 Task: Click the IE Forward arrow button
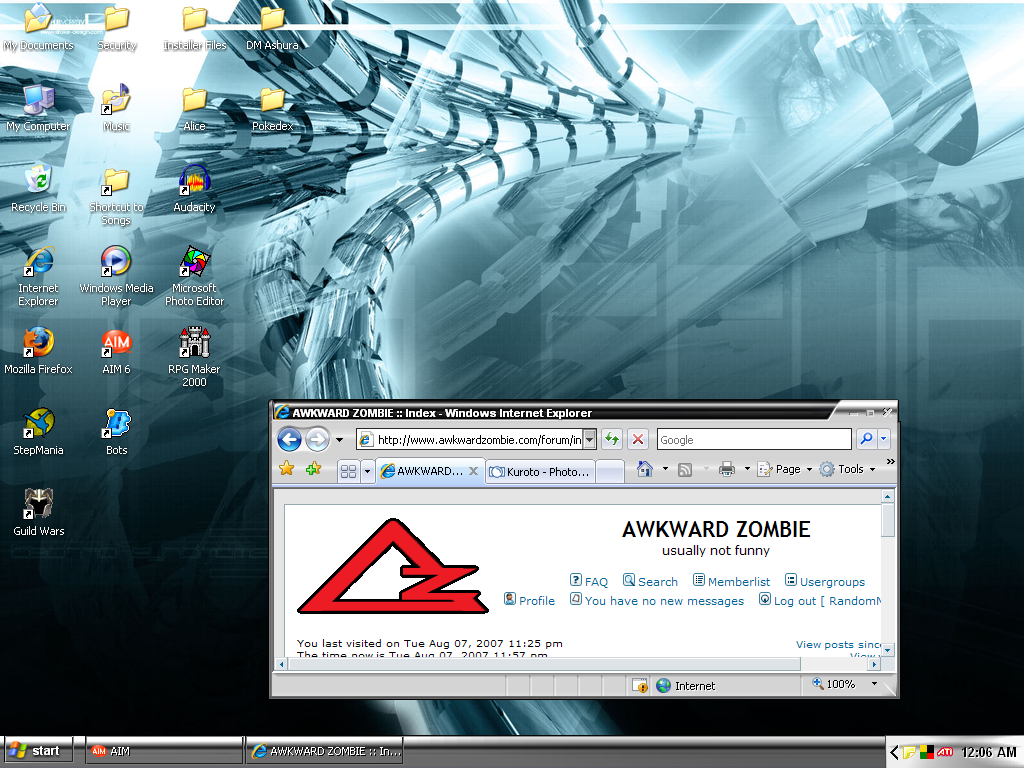point(317,440)
